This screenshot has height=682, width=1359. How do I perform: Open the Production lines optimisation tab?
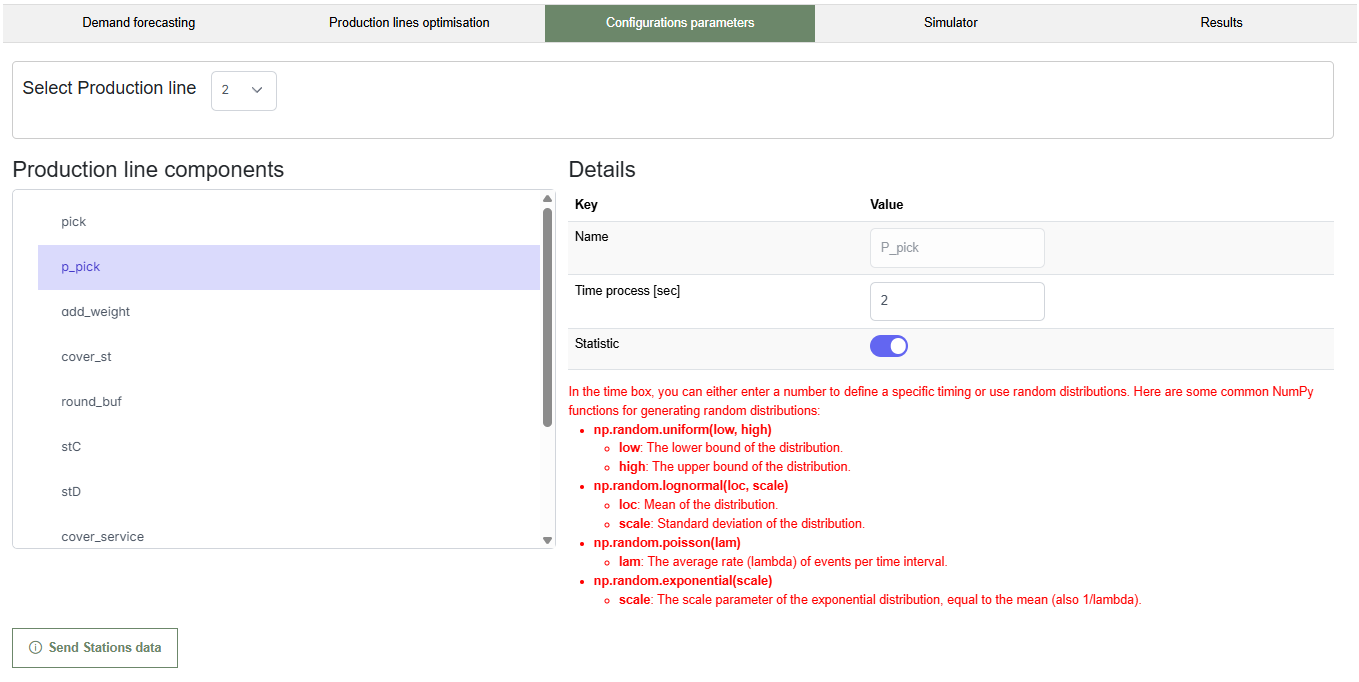(409, 22)
